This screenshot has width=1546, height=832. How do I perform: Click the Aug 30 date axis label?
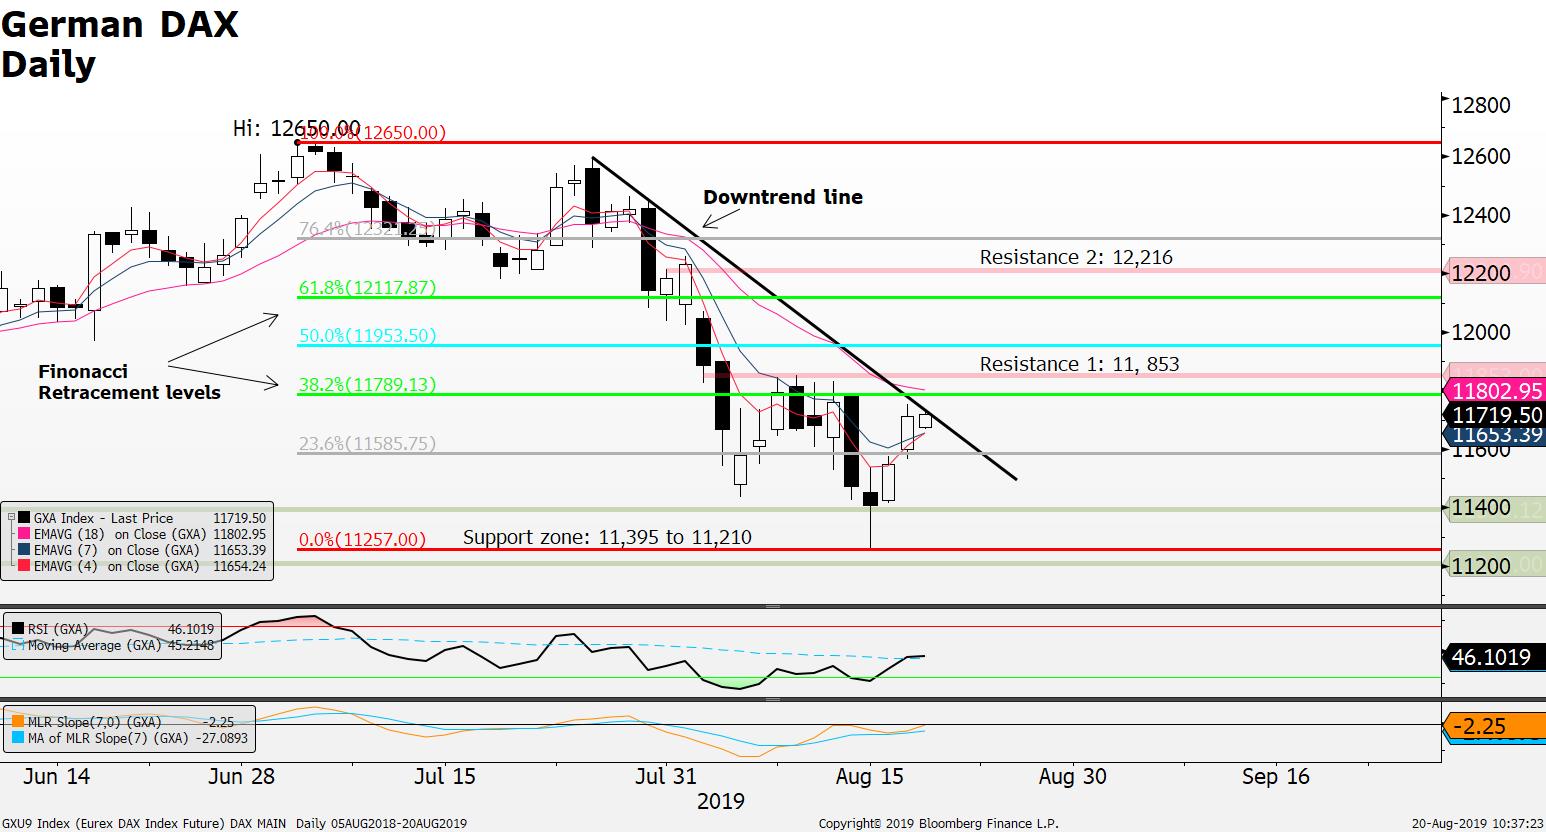[1072, 776]
